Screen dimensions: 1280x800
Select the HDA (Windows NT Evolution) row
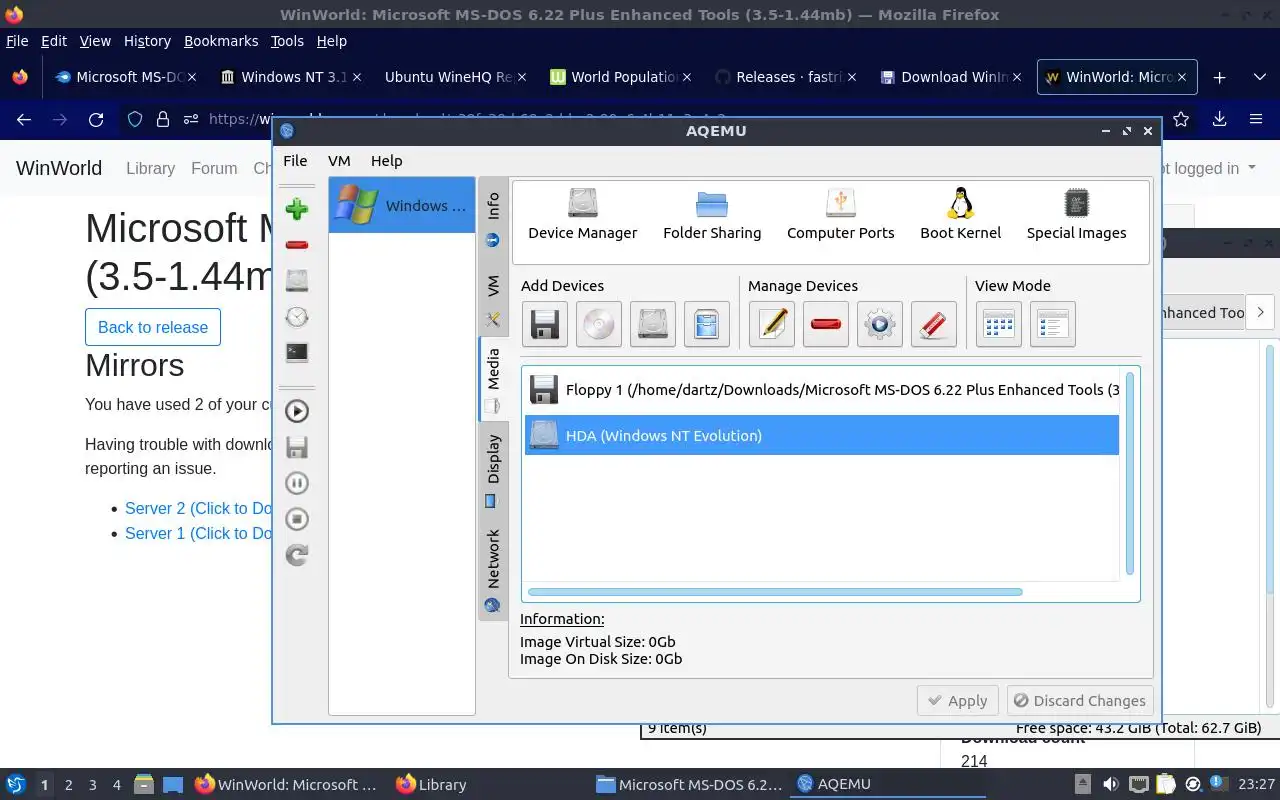tap(822, 435)
